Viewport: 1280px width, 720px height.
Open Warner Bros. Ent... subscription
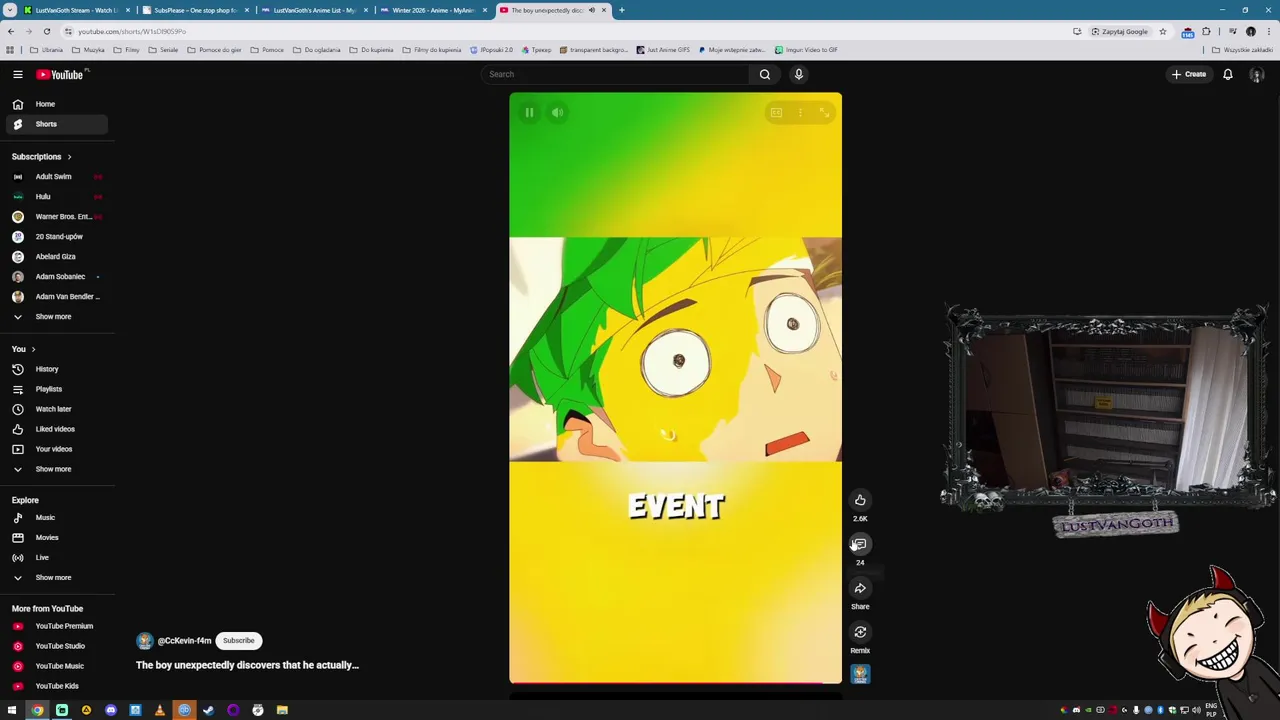click(55, 217)
